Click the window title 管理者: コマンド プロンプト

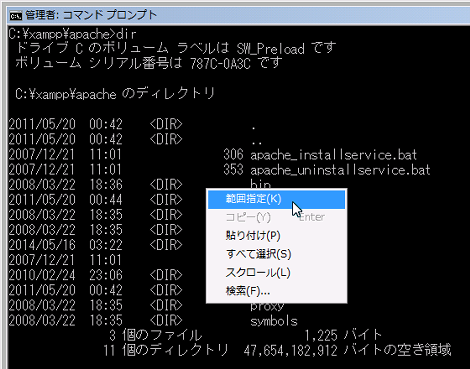click(x=91, y=15)
